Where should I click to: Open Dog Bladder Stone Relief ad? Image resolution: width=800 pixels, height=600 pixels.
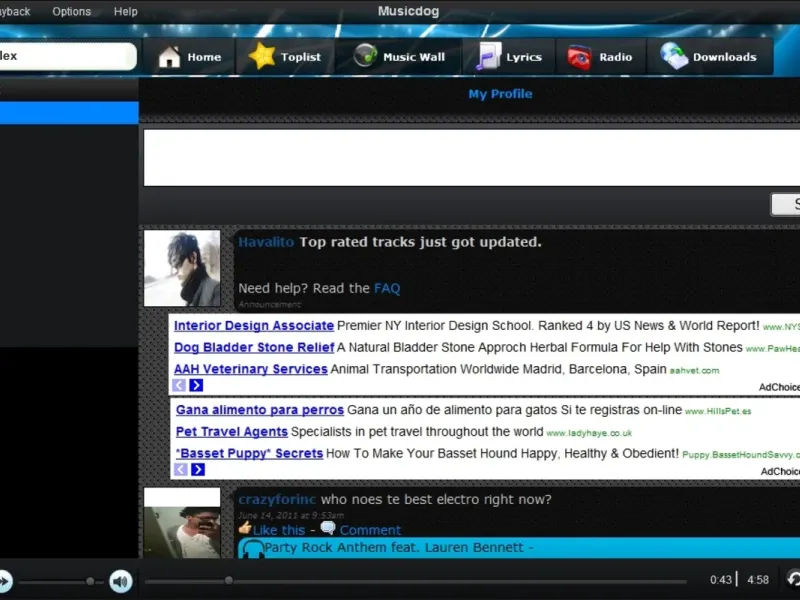pyautogui.click(x=254, y=347)
